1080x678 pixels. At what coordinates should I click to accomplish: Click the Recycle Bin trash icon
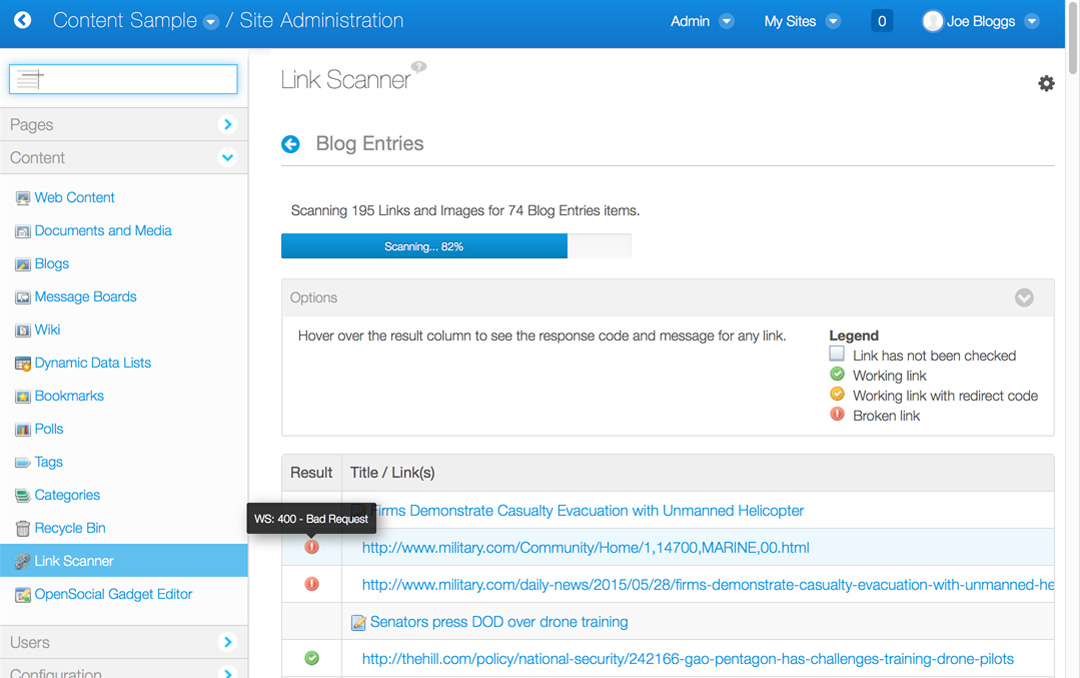coord(23,528)
